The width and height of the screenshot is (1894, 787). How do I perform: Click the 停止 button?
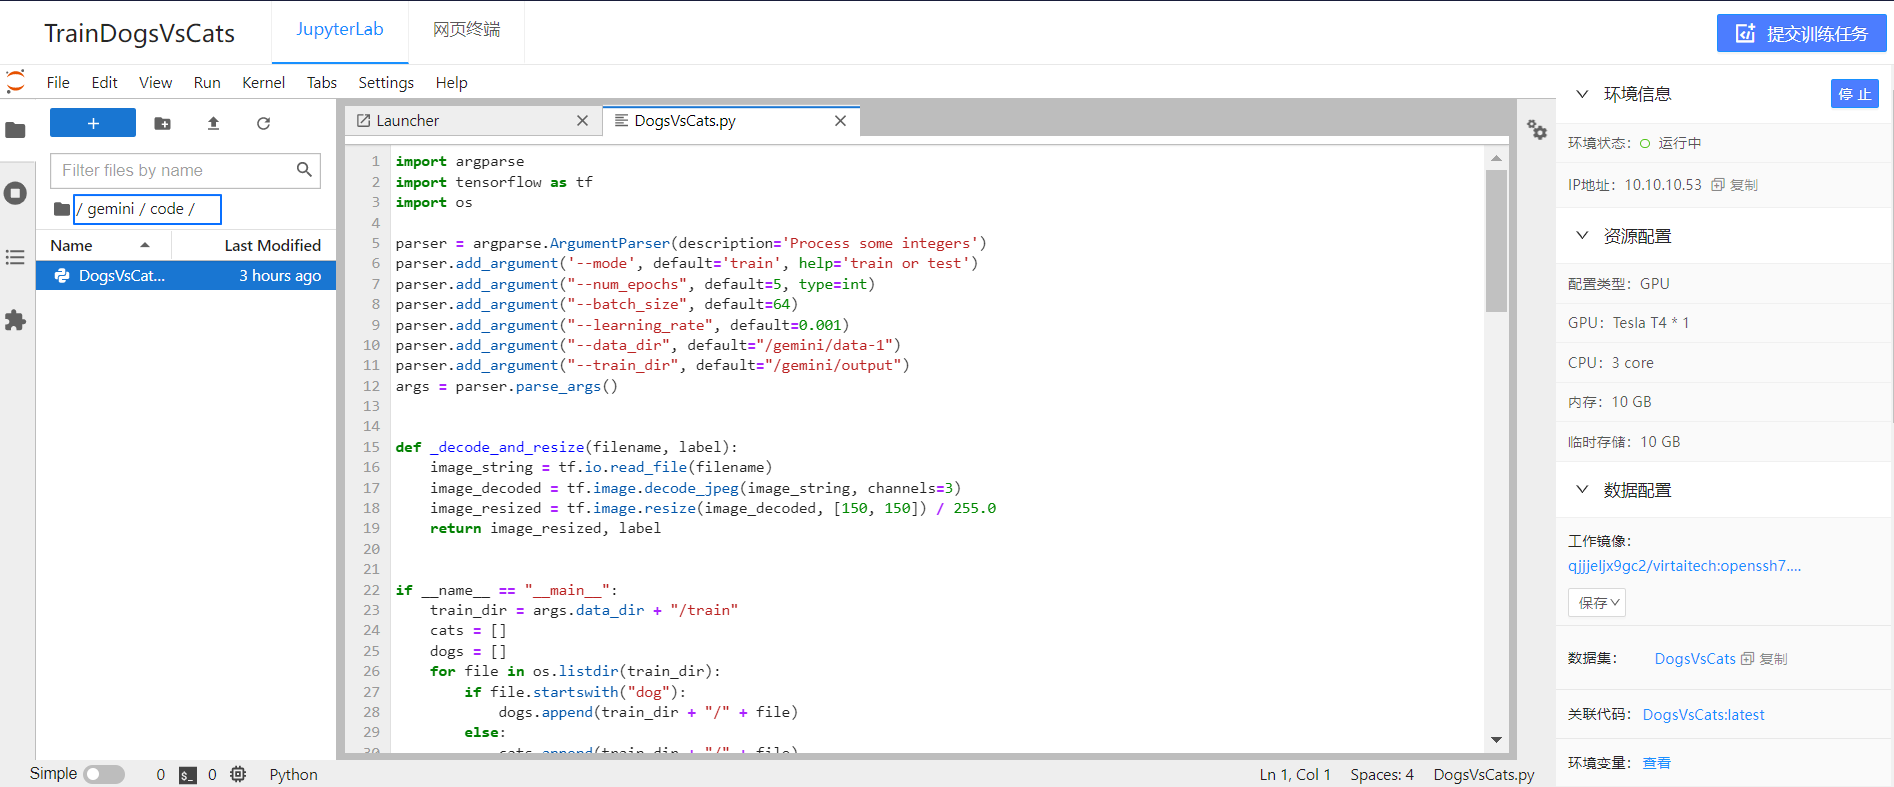pyautogui.click(x=1854, y=94)
